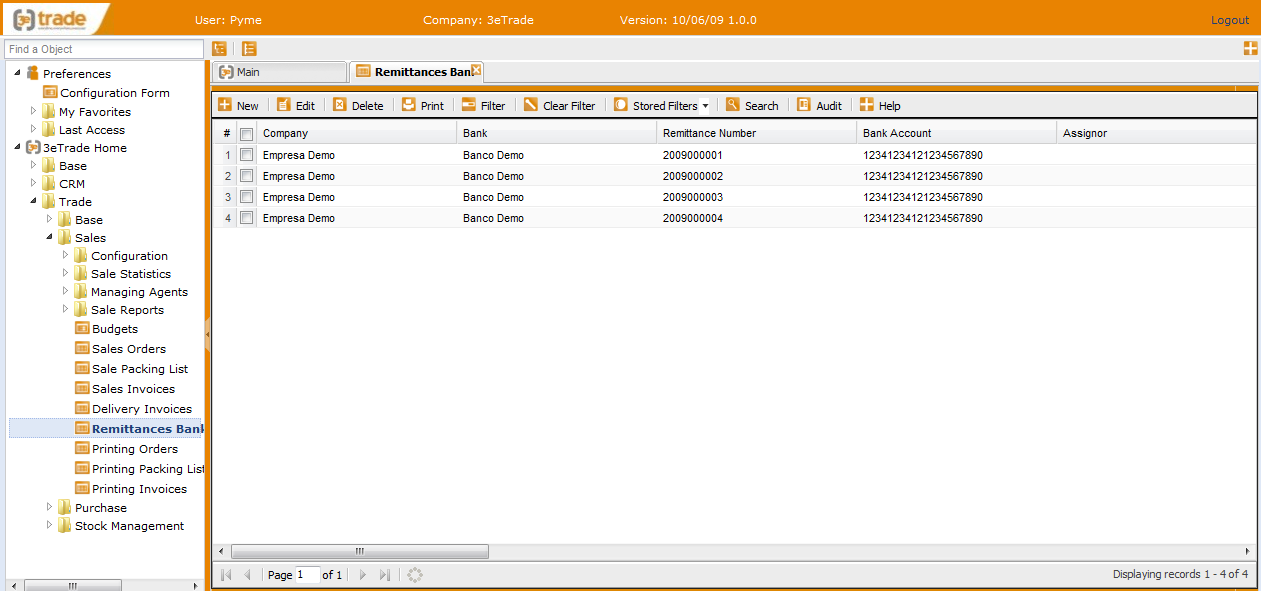This screenshot has height=591, width=1261.
Task: Toggle the select-all checkbox in the grid header
Action: [246, 132]
